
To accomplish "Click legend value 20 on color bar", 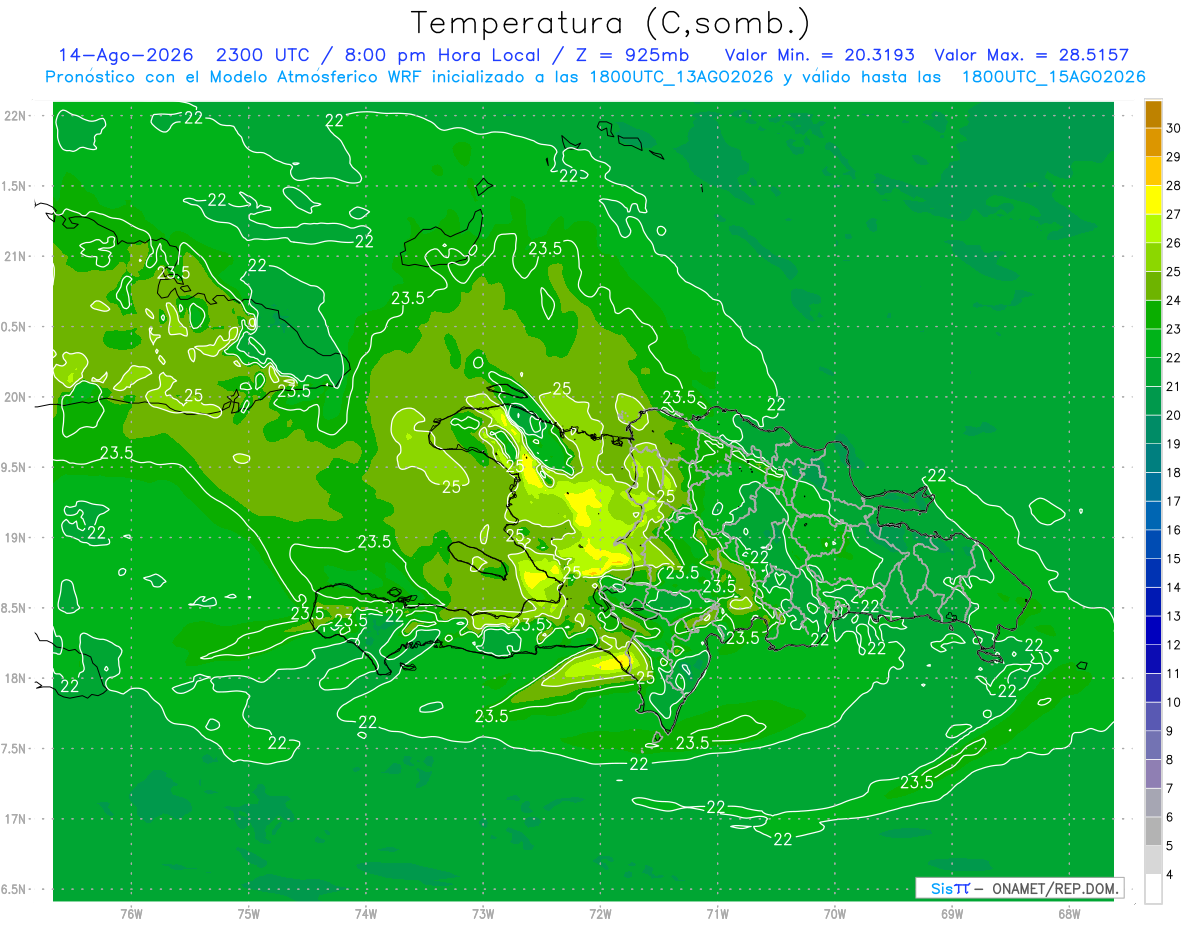I will [x=1174, y=415].
